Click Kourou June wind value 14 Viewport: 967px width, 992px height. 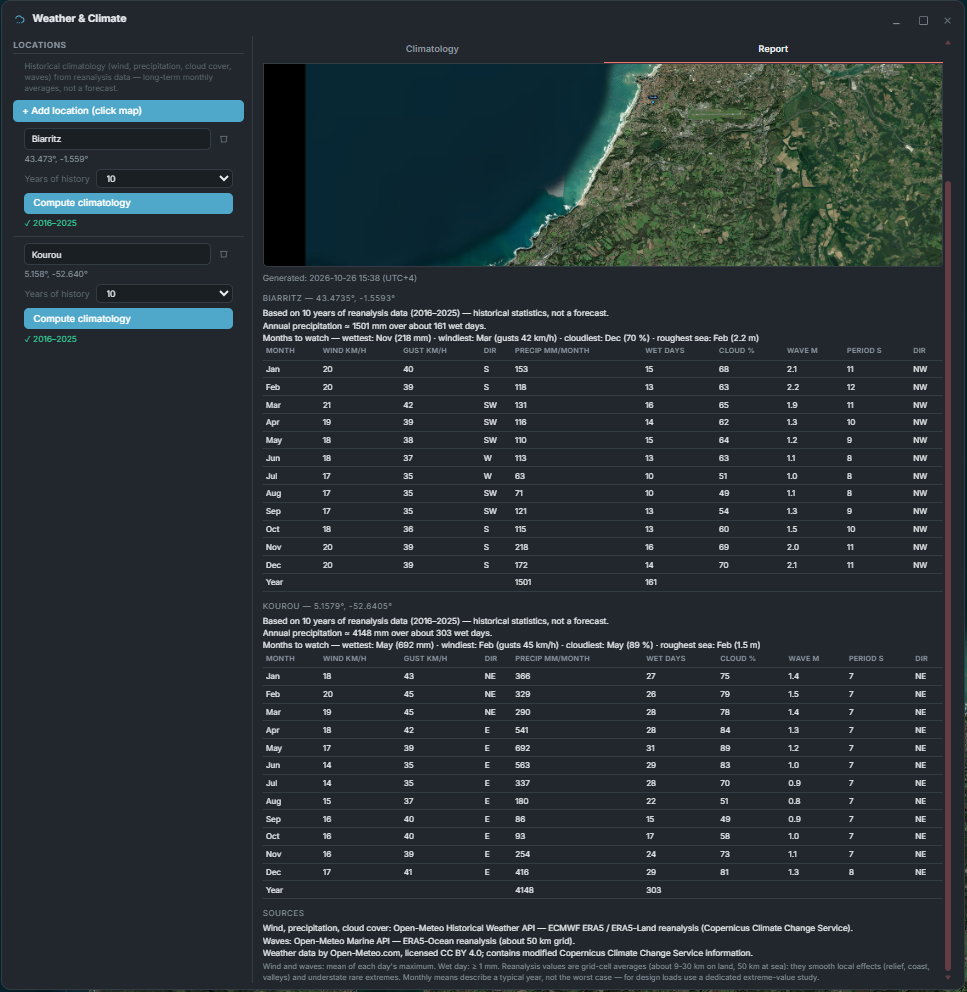pos(327,766)
